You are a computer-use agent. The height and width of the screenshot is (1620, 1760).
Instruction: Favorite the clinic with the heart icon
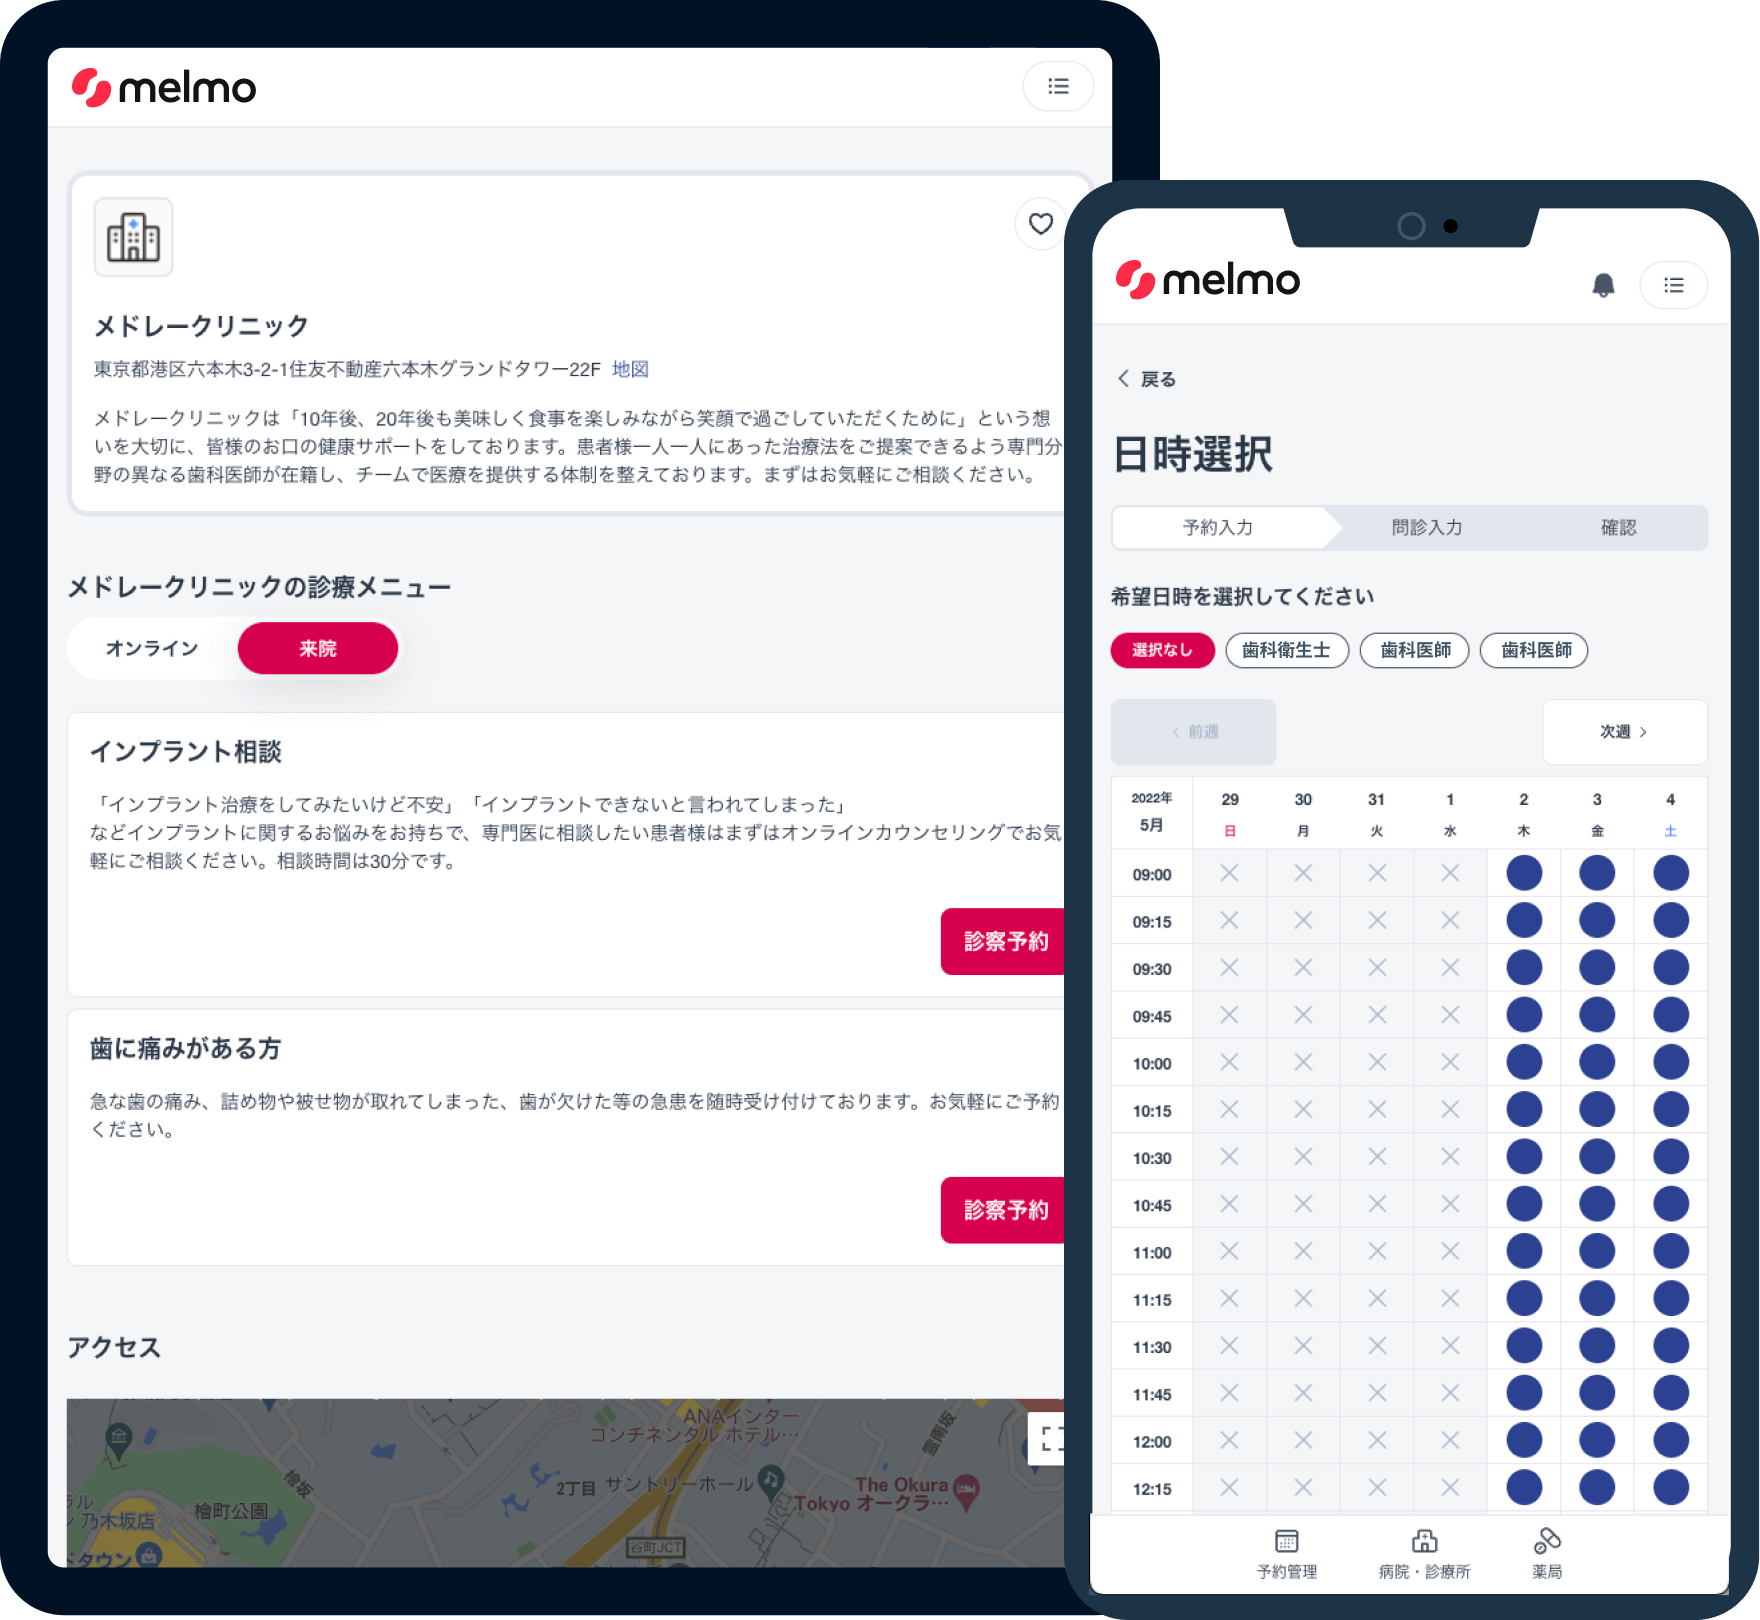1041,225
